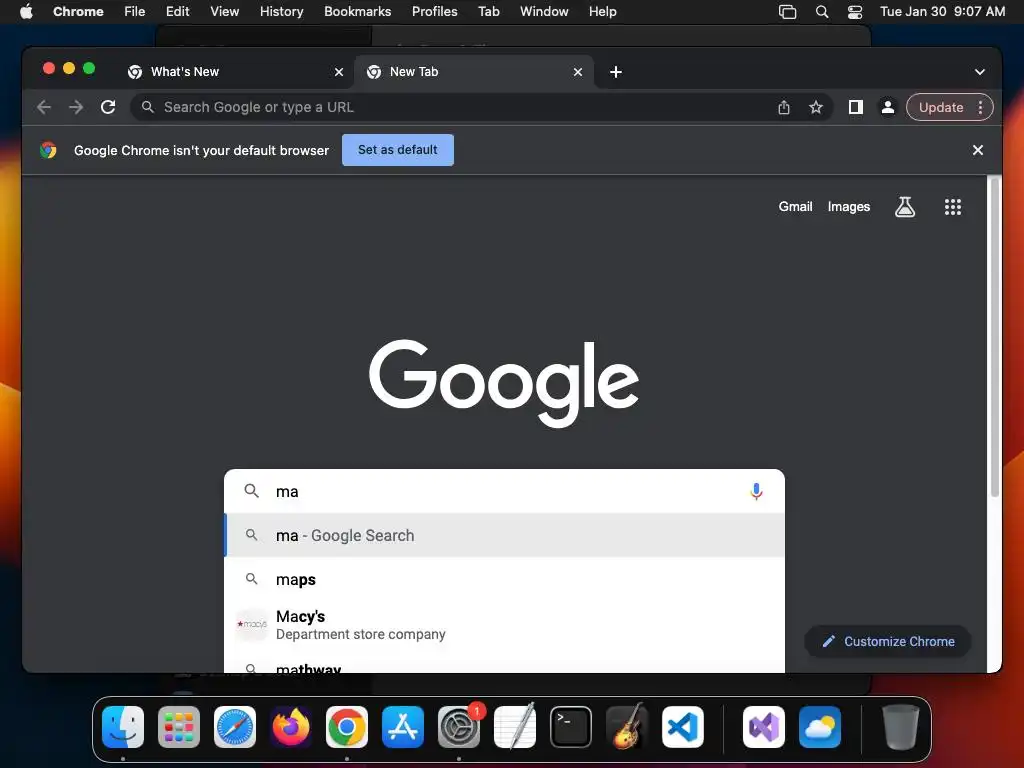Screen dimensions: 1024x768
Task: Open the Bookmarks menu
Action: (x=357, y=12)
